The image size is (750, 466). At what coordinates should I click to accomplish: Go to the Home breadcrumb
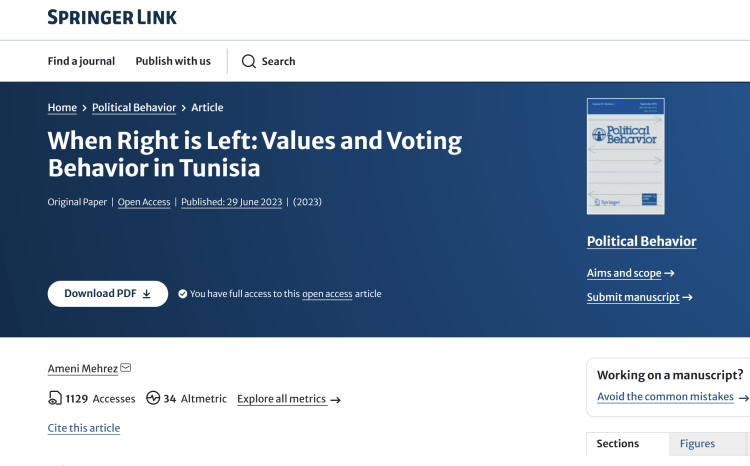(x=62, y=107)
